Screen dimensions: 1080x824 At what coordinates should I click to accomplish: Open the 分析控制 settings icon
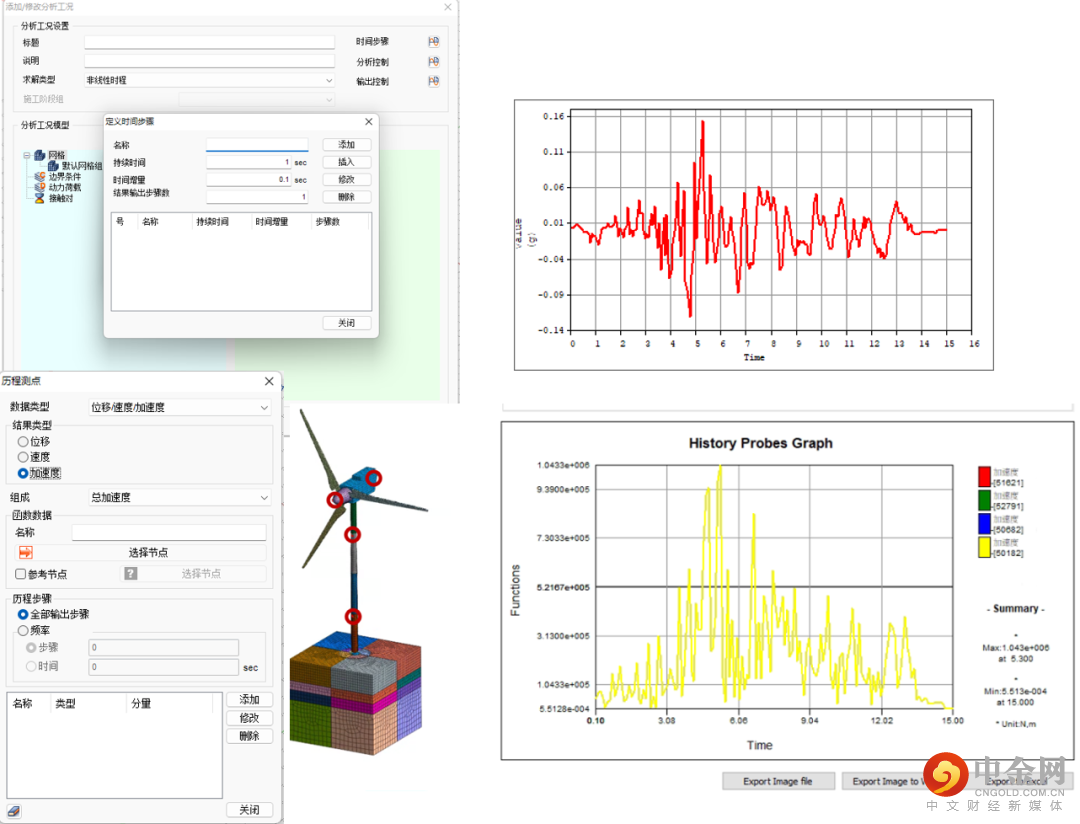coord(433,62)
